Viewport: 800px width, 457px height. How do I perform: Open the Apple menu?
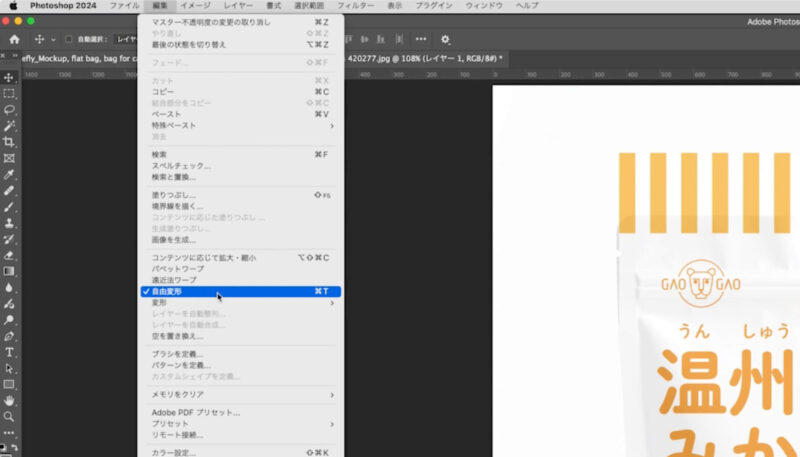point(13,6)
